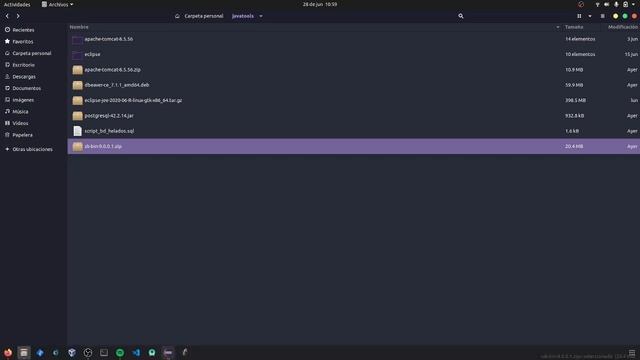Click the sort direction arrow beside Tamaño
Screen dimensions: 640x360
tap(558, 27)
